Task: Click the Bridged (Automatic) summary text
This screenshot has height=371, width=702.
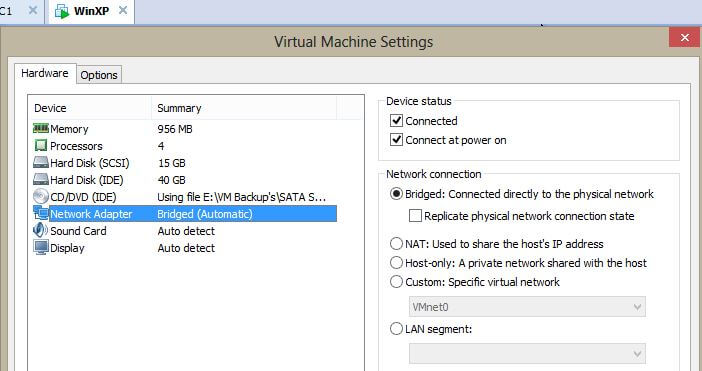Action: click(205, 214)
